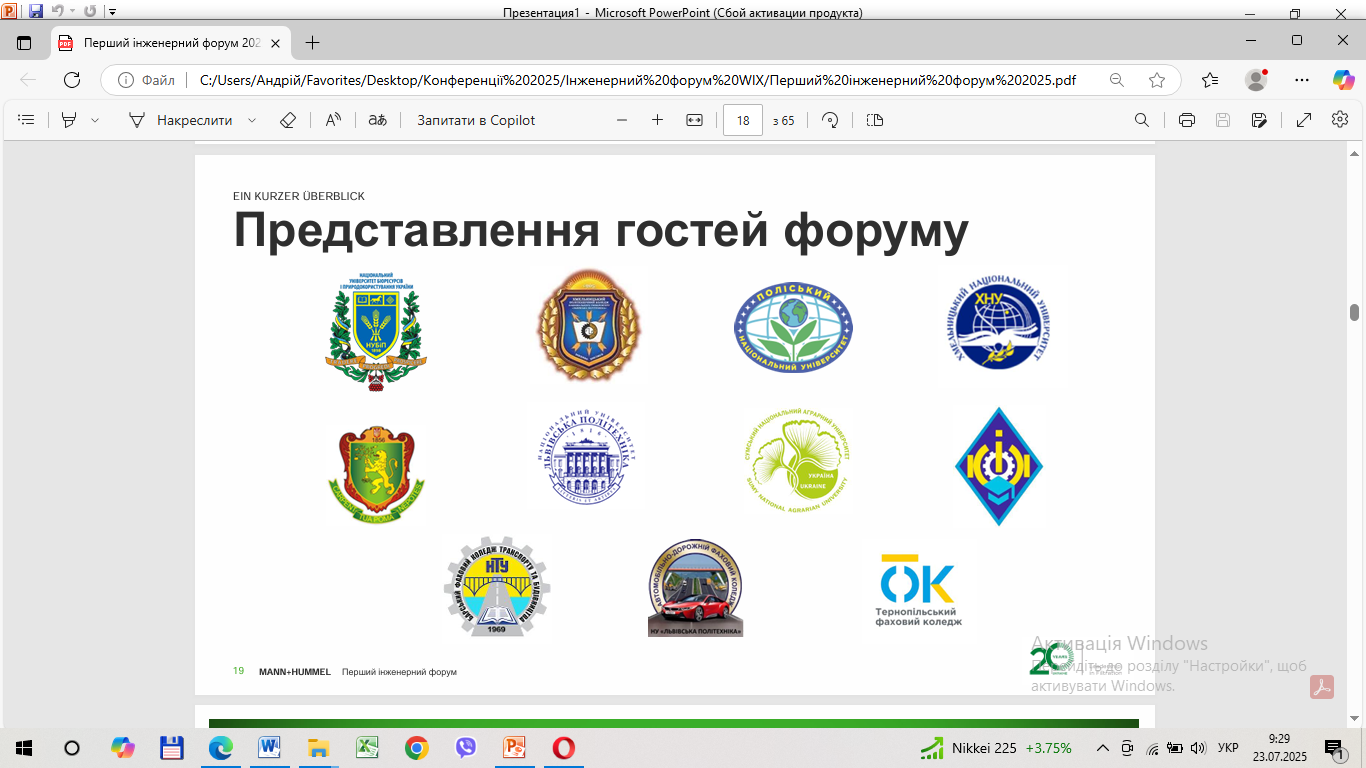Image resolution: width=1366 pixels, height=768 pixels.
Task: Open PDF viewer settings gear
Action: tap(1340, 119)
